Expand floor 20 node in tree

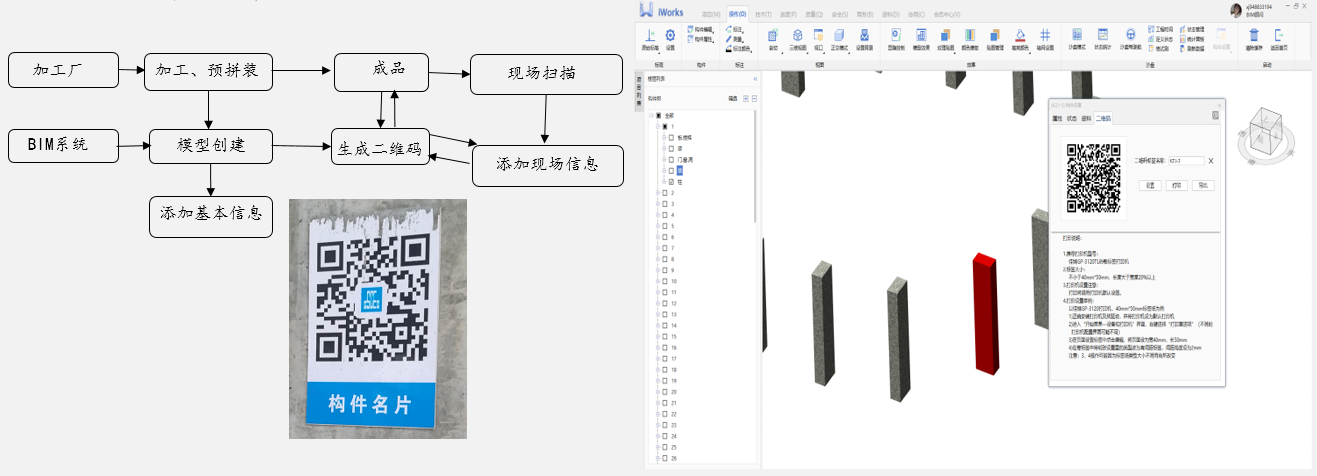tap(658, 391)
